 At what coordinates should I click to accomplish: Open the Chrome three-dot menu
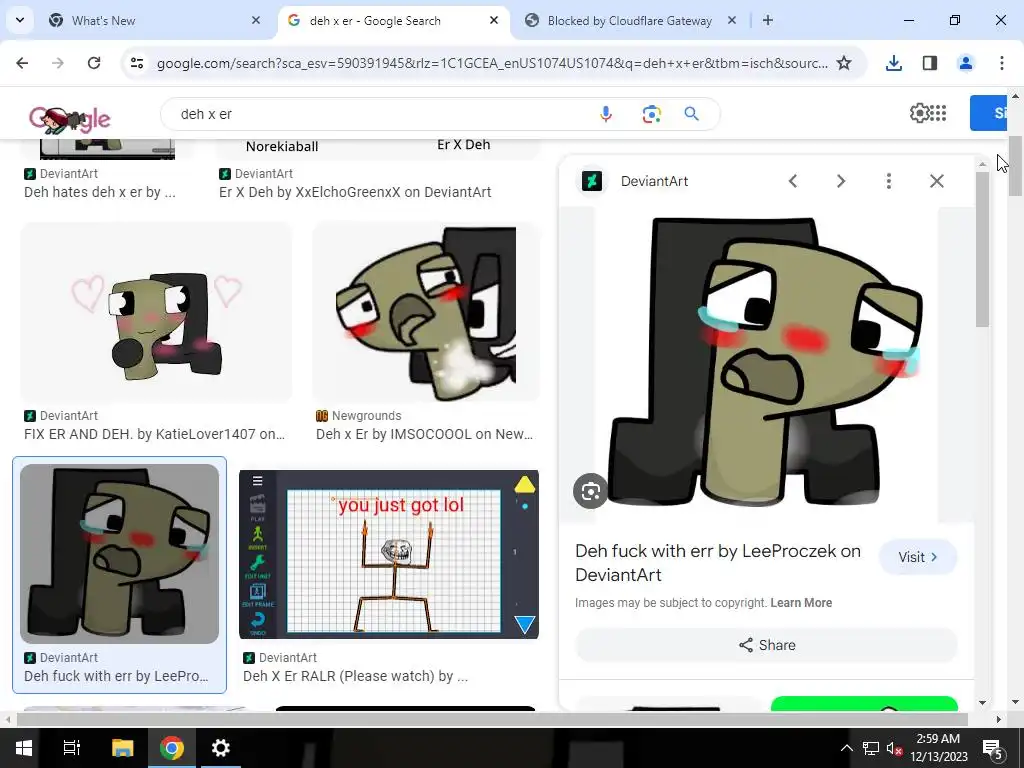coord(1002,63)
